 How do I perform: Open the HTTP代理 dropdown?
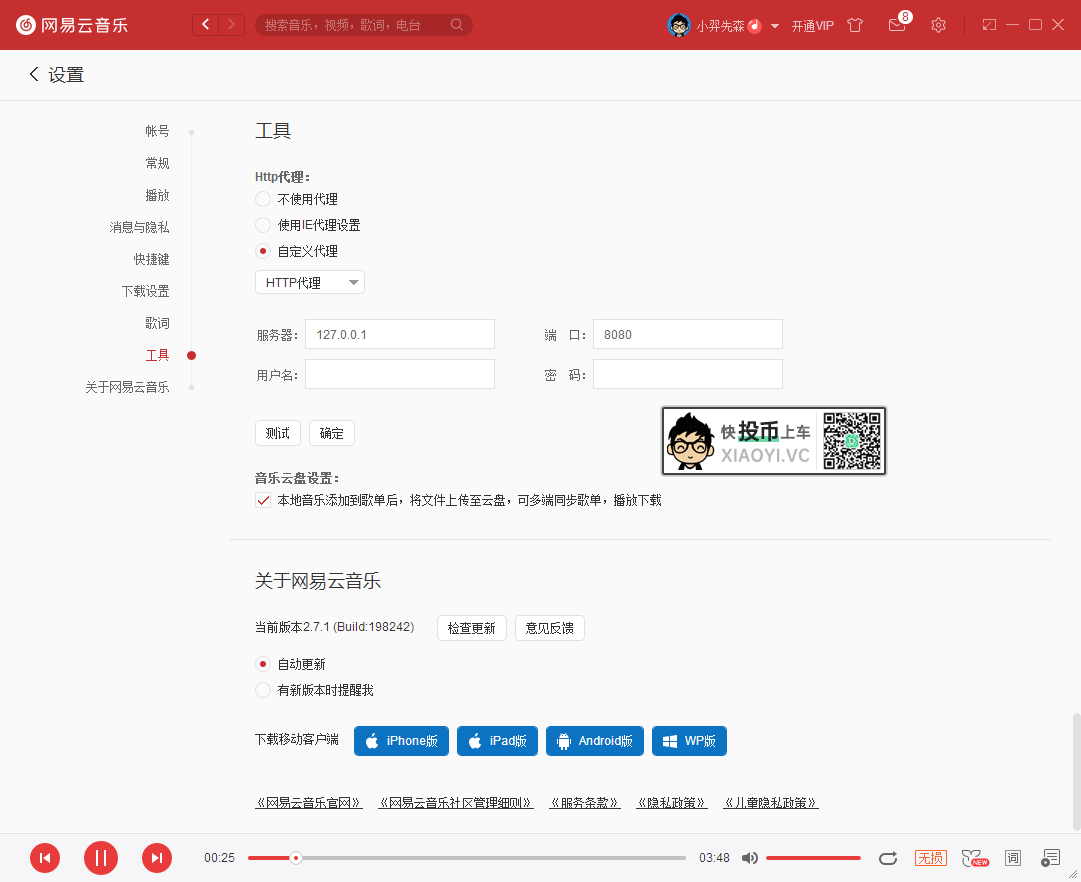pos(309,282)
